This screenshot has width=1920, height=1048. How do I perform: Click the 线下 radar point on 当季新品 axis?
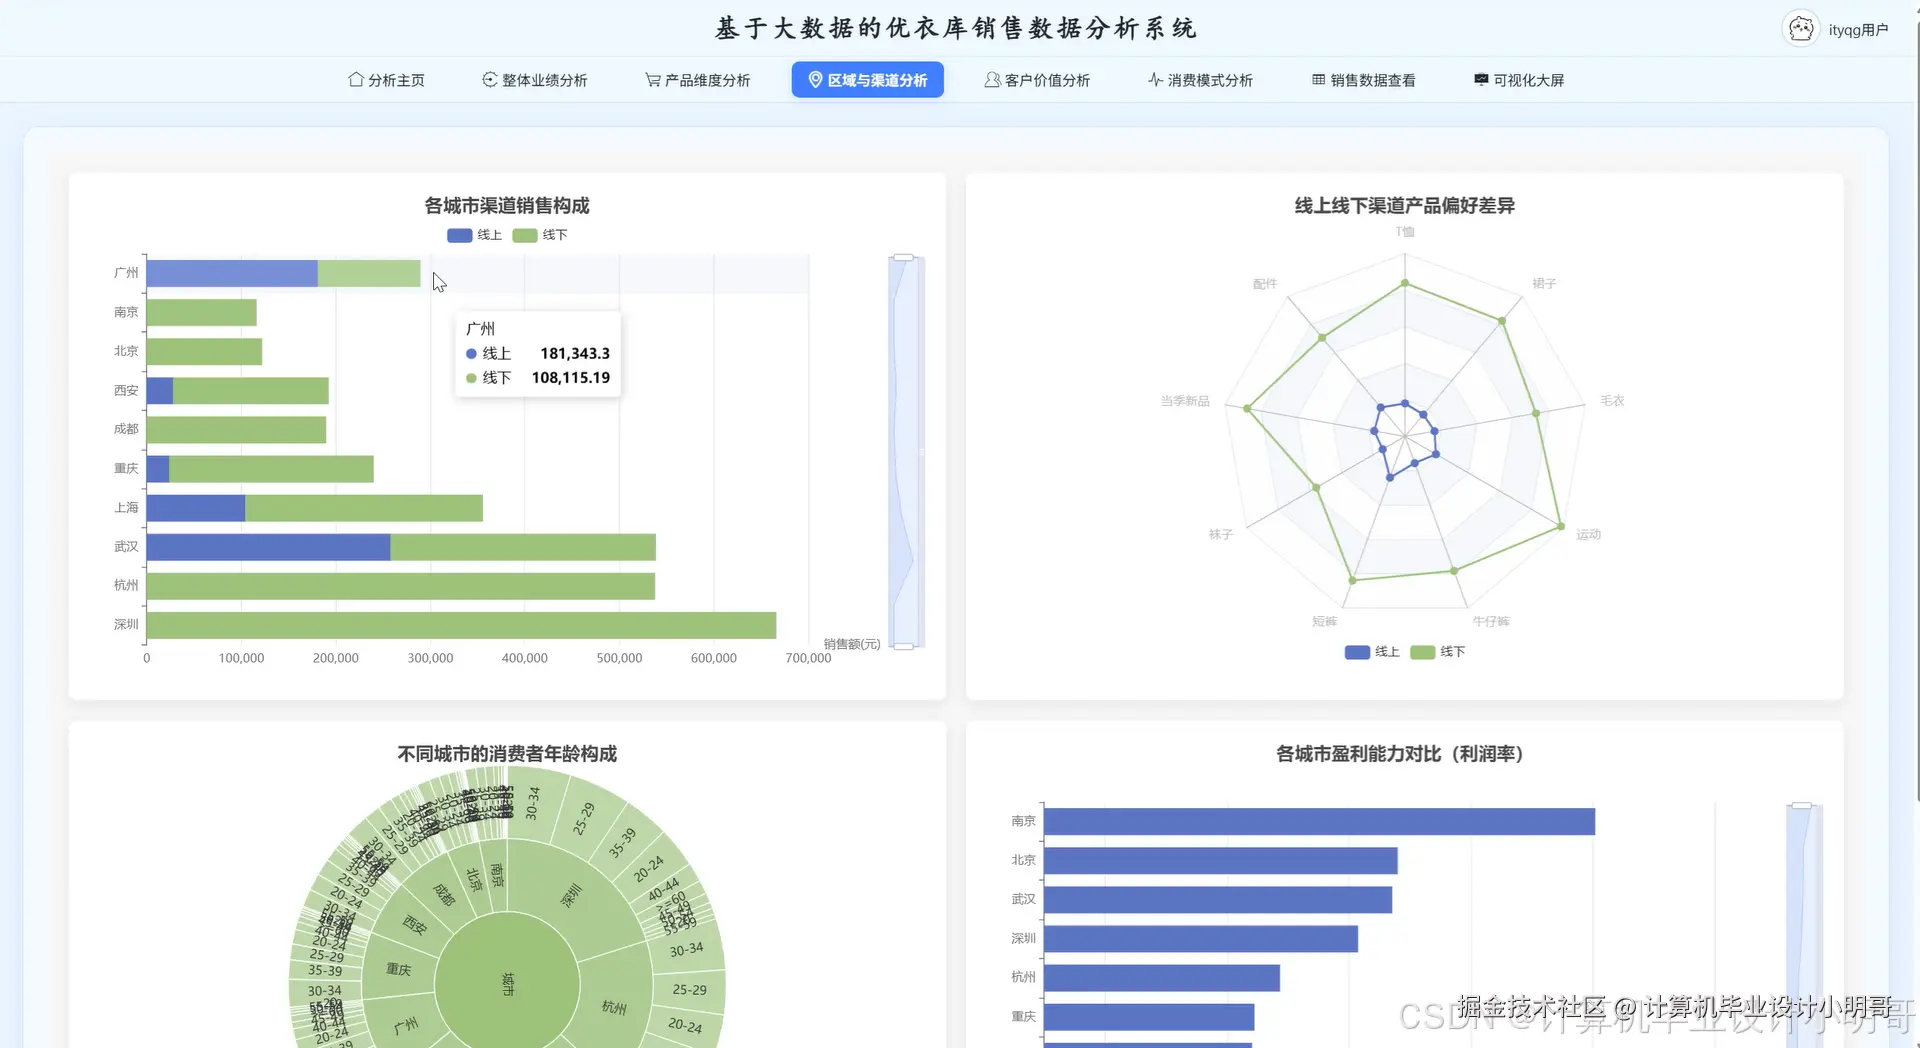pyautogui.click(x=1247, y=408)
